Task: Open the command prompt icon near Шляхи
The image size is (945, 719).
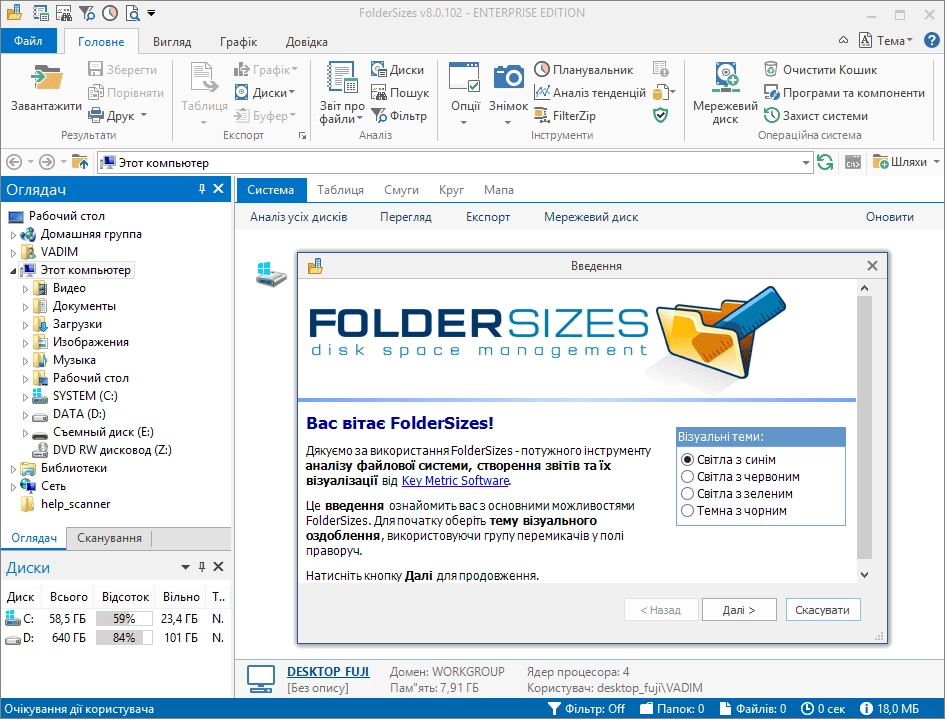Action: tap(853, 162)
